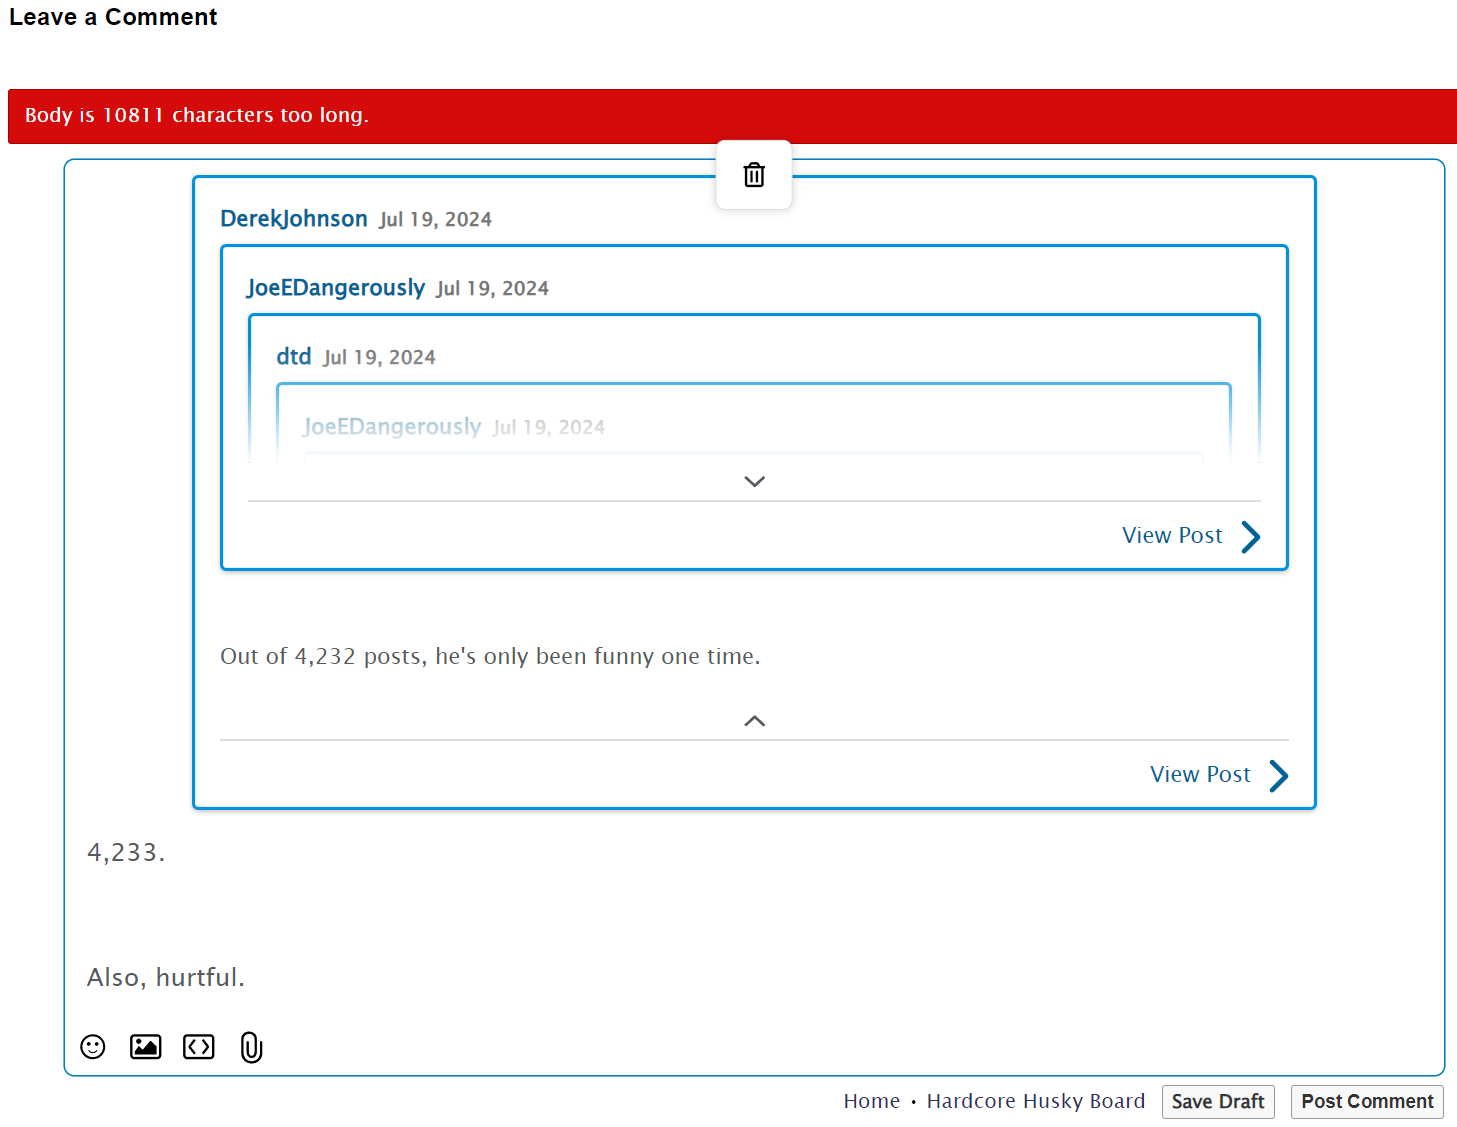The image size is (1457, 1127).
Task: Attach a file using the paperclip icon
Action: point(251,1047)
